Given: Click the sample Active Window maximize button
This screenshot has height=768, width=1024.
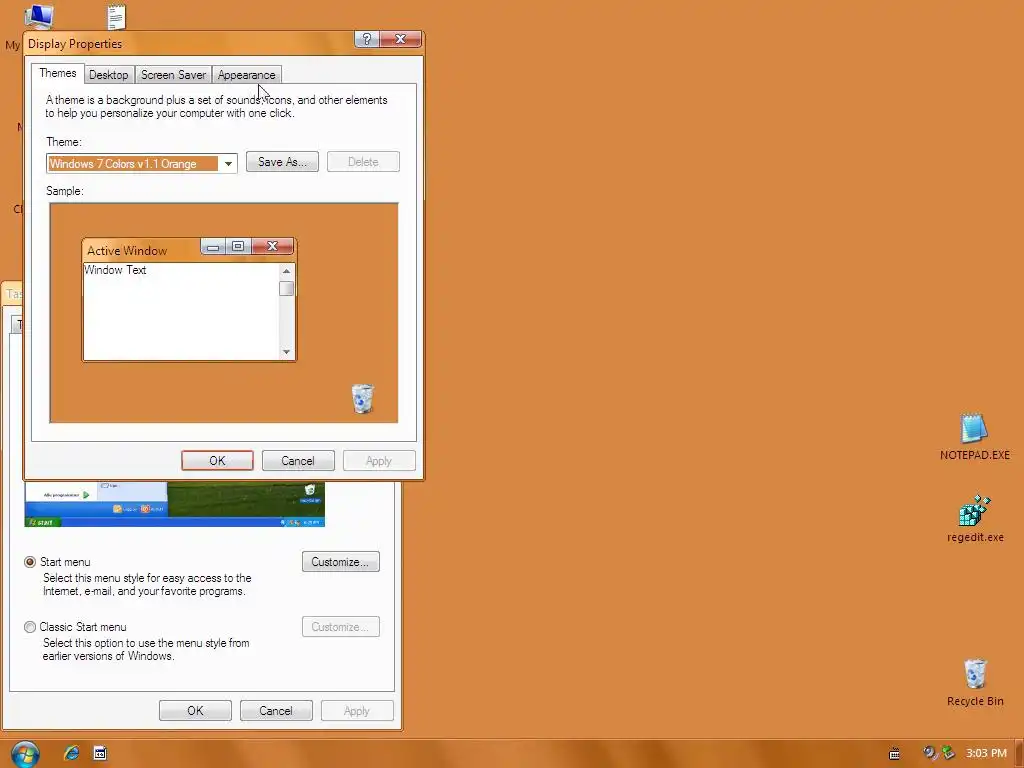Looking at the screenshot, I should coord(238,246).
